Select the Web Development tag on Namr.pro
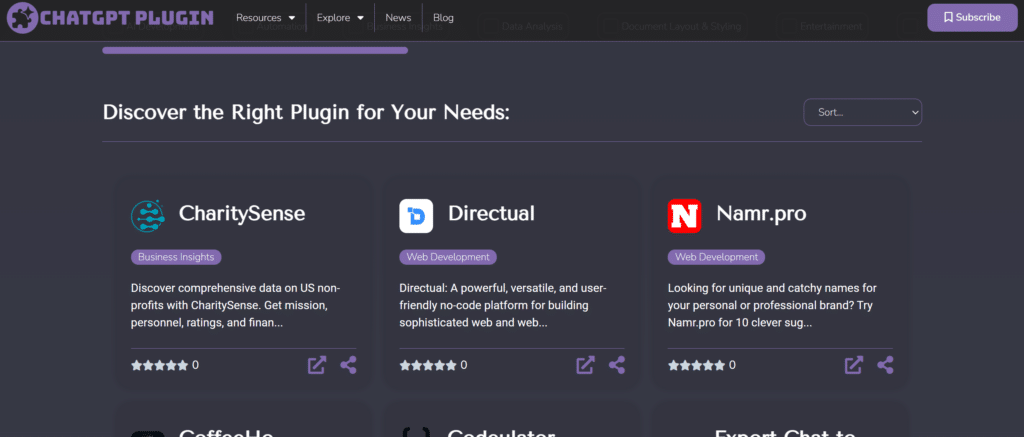This screenshot has height=437, width=1024. click(716, 257)
